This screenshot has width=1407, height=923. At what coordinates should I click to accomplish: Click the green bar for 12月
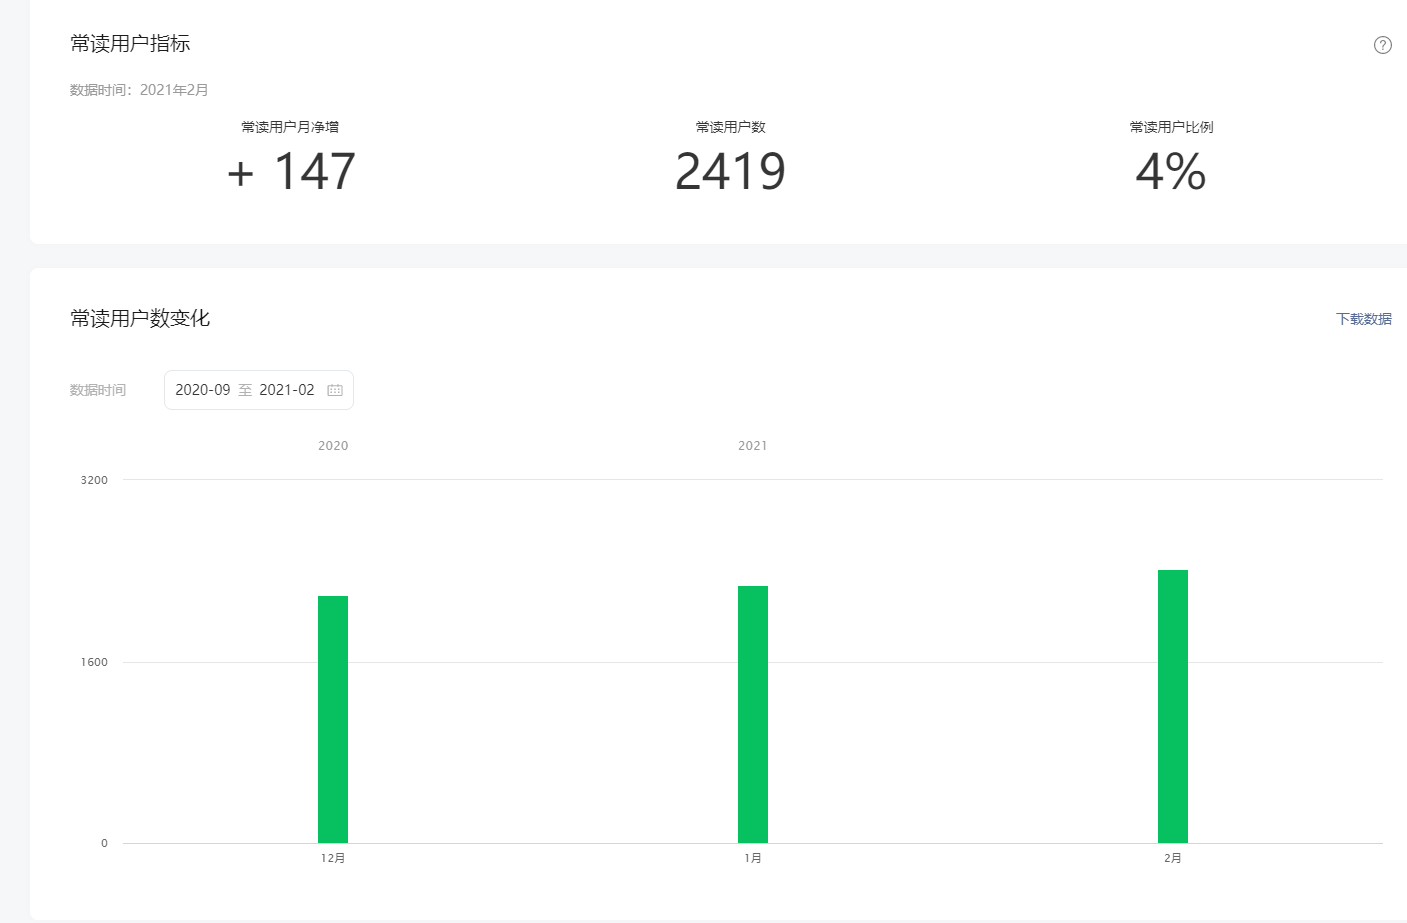tap(333, 719)
